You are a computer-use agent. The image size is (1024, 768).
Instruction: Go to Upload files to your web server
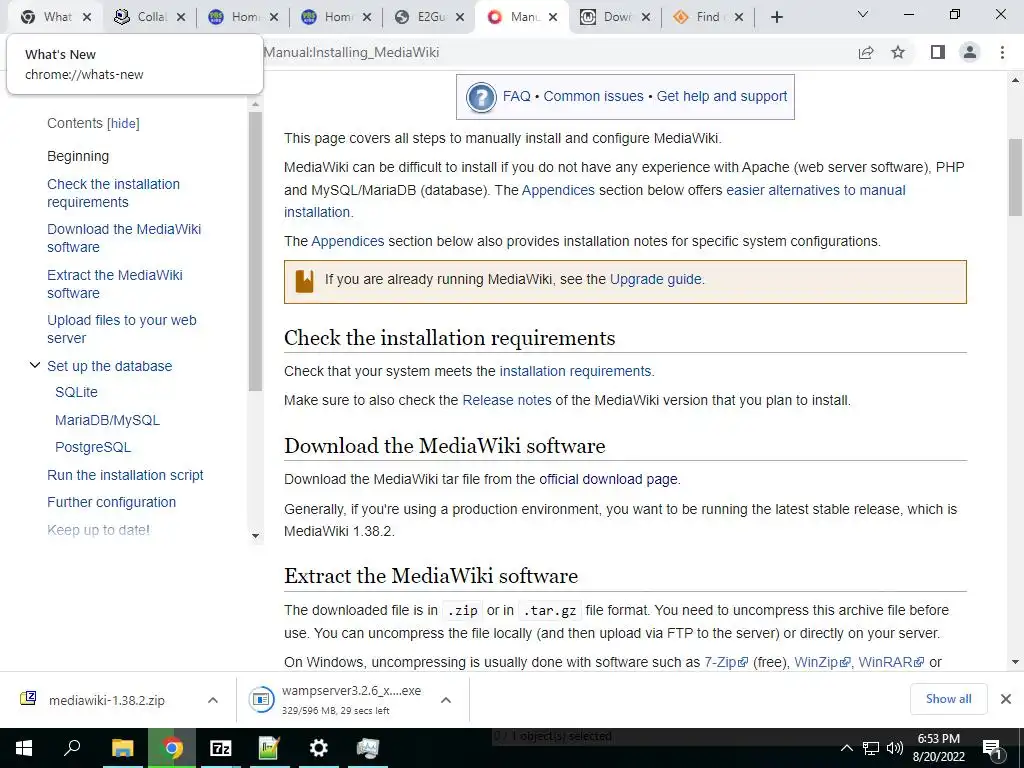click(121, 329)
